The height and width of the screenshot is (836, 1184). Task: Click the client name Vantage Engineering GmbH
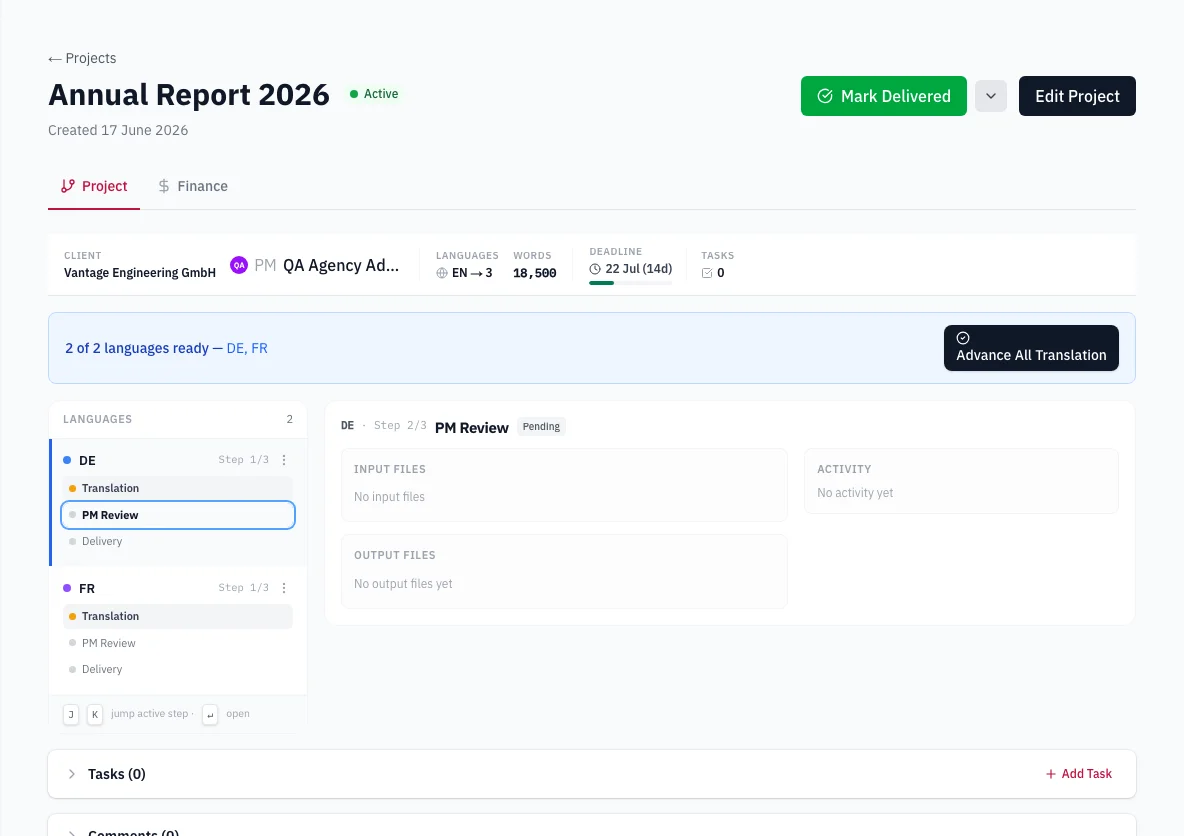point(140,273)
